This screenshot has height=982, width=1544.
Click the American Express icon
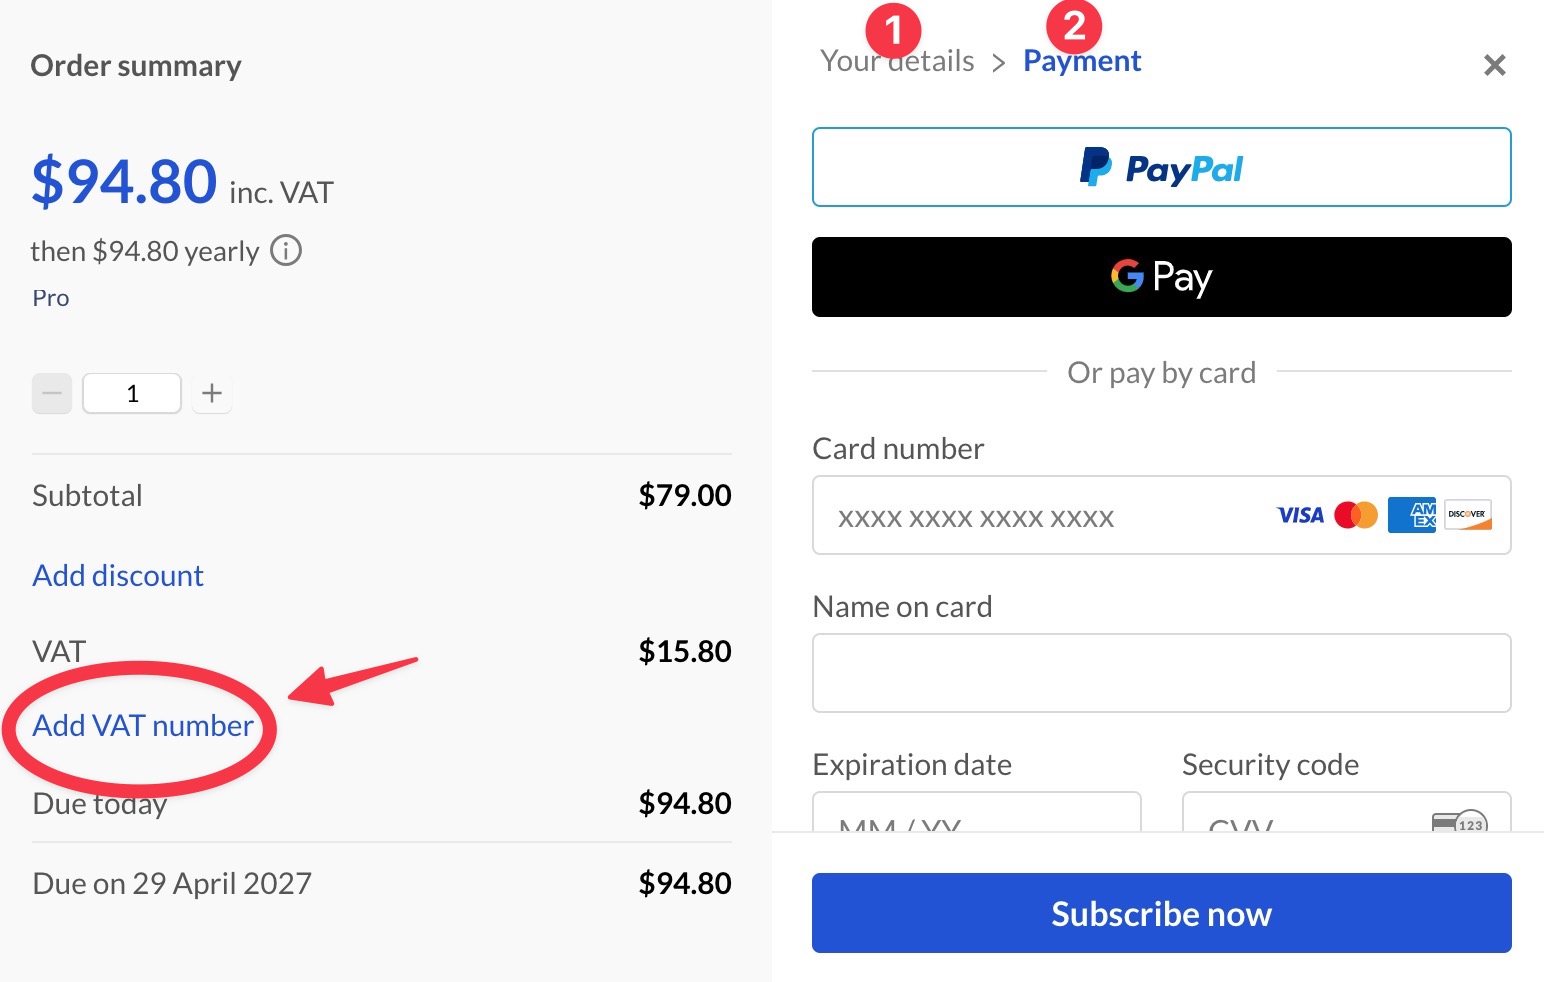(x=1411, y=514)
